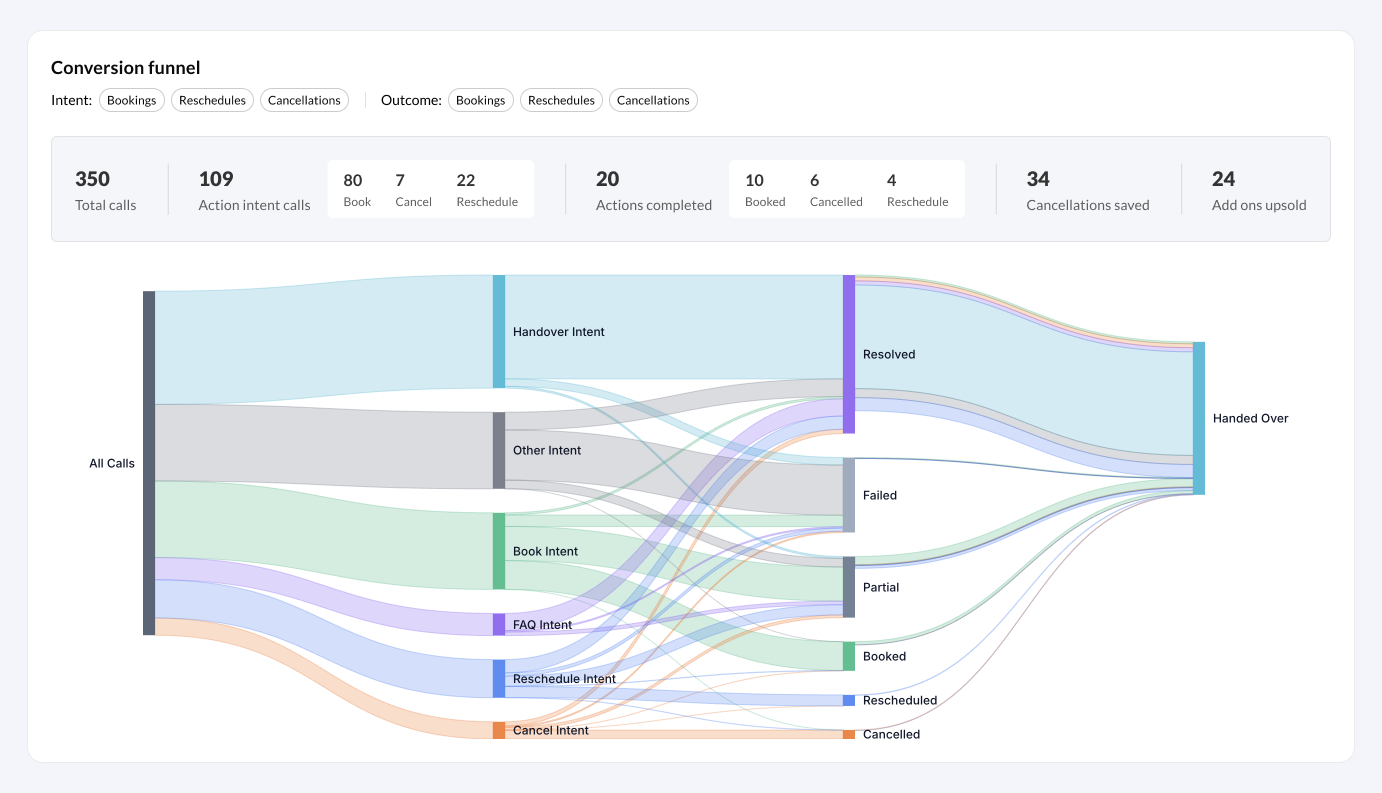The width and height of the screenshot is (1382, 793).
Task: Toggle the Intent Cancellations filter chip
Action: [304, 100]
